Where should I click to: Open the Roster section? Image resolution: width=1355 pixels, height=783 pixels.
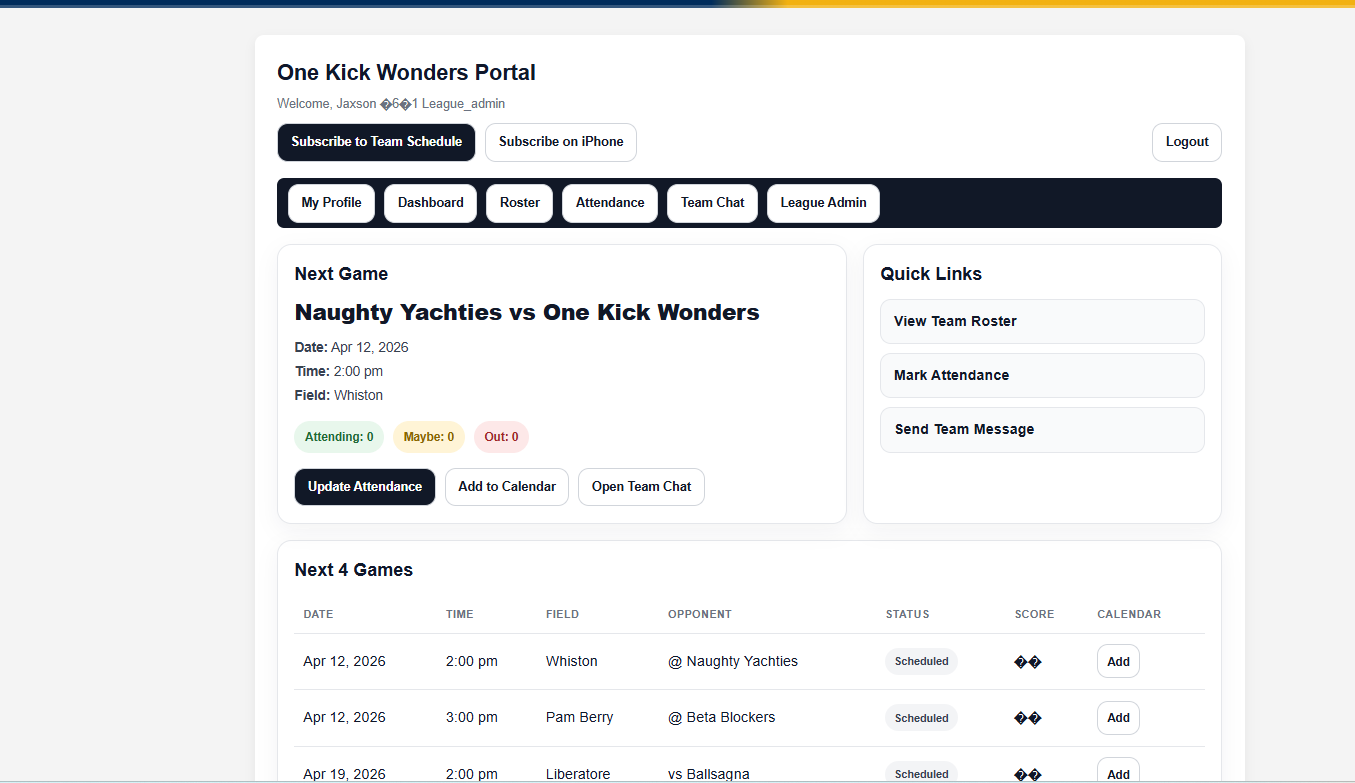[519, 203]
